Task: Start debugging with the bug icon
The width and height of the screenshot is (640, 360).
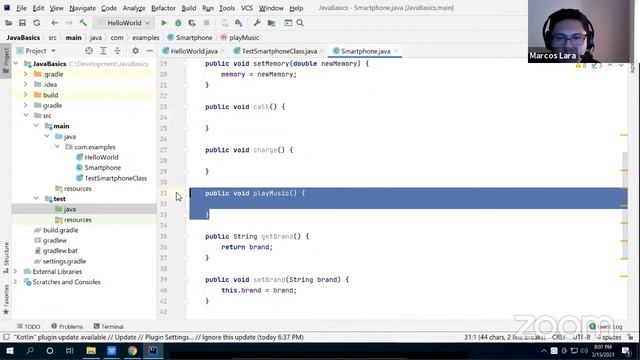Action: (x=178, y=23)
